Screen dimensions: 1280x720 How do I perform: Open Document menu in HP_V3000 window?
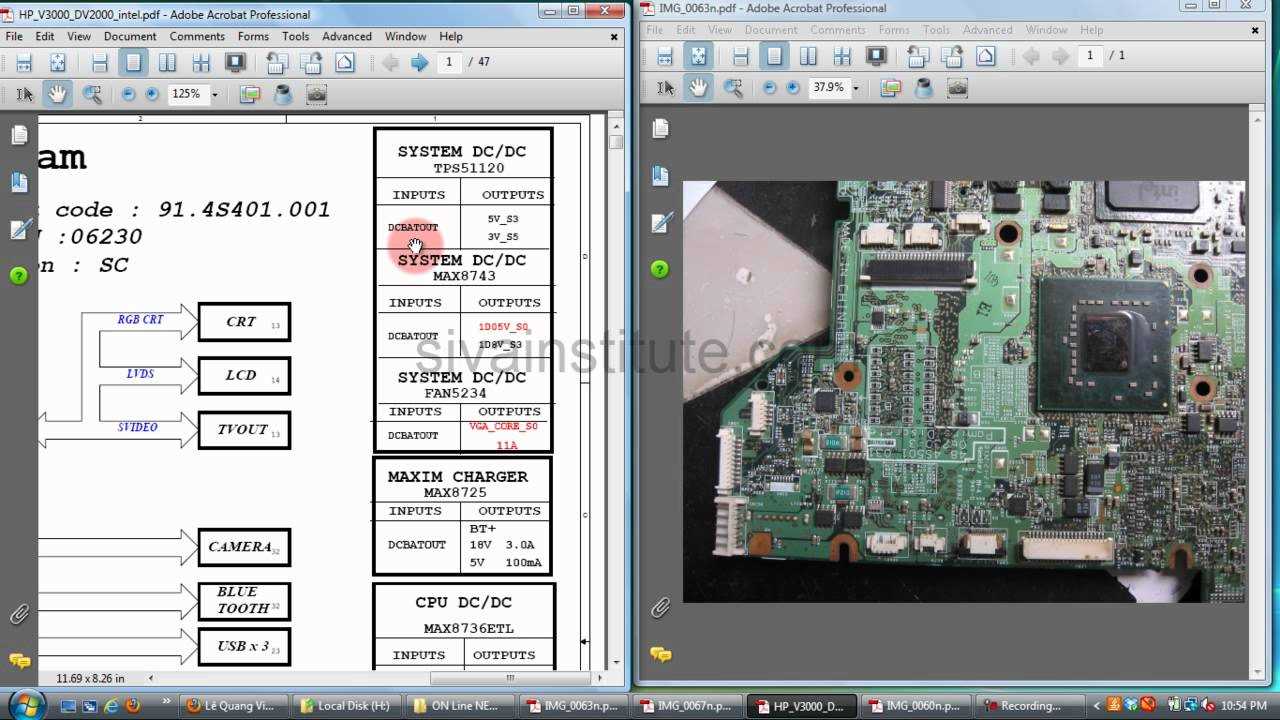(130, 36)
